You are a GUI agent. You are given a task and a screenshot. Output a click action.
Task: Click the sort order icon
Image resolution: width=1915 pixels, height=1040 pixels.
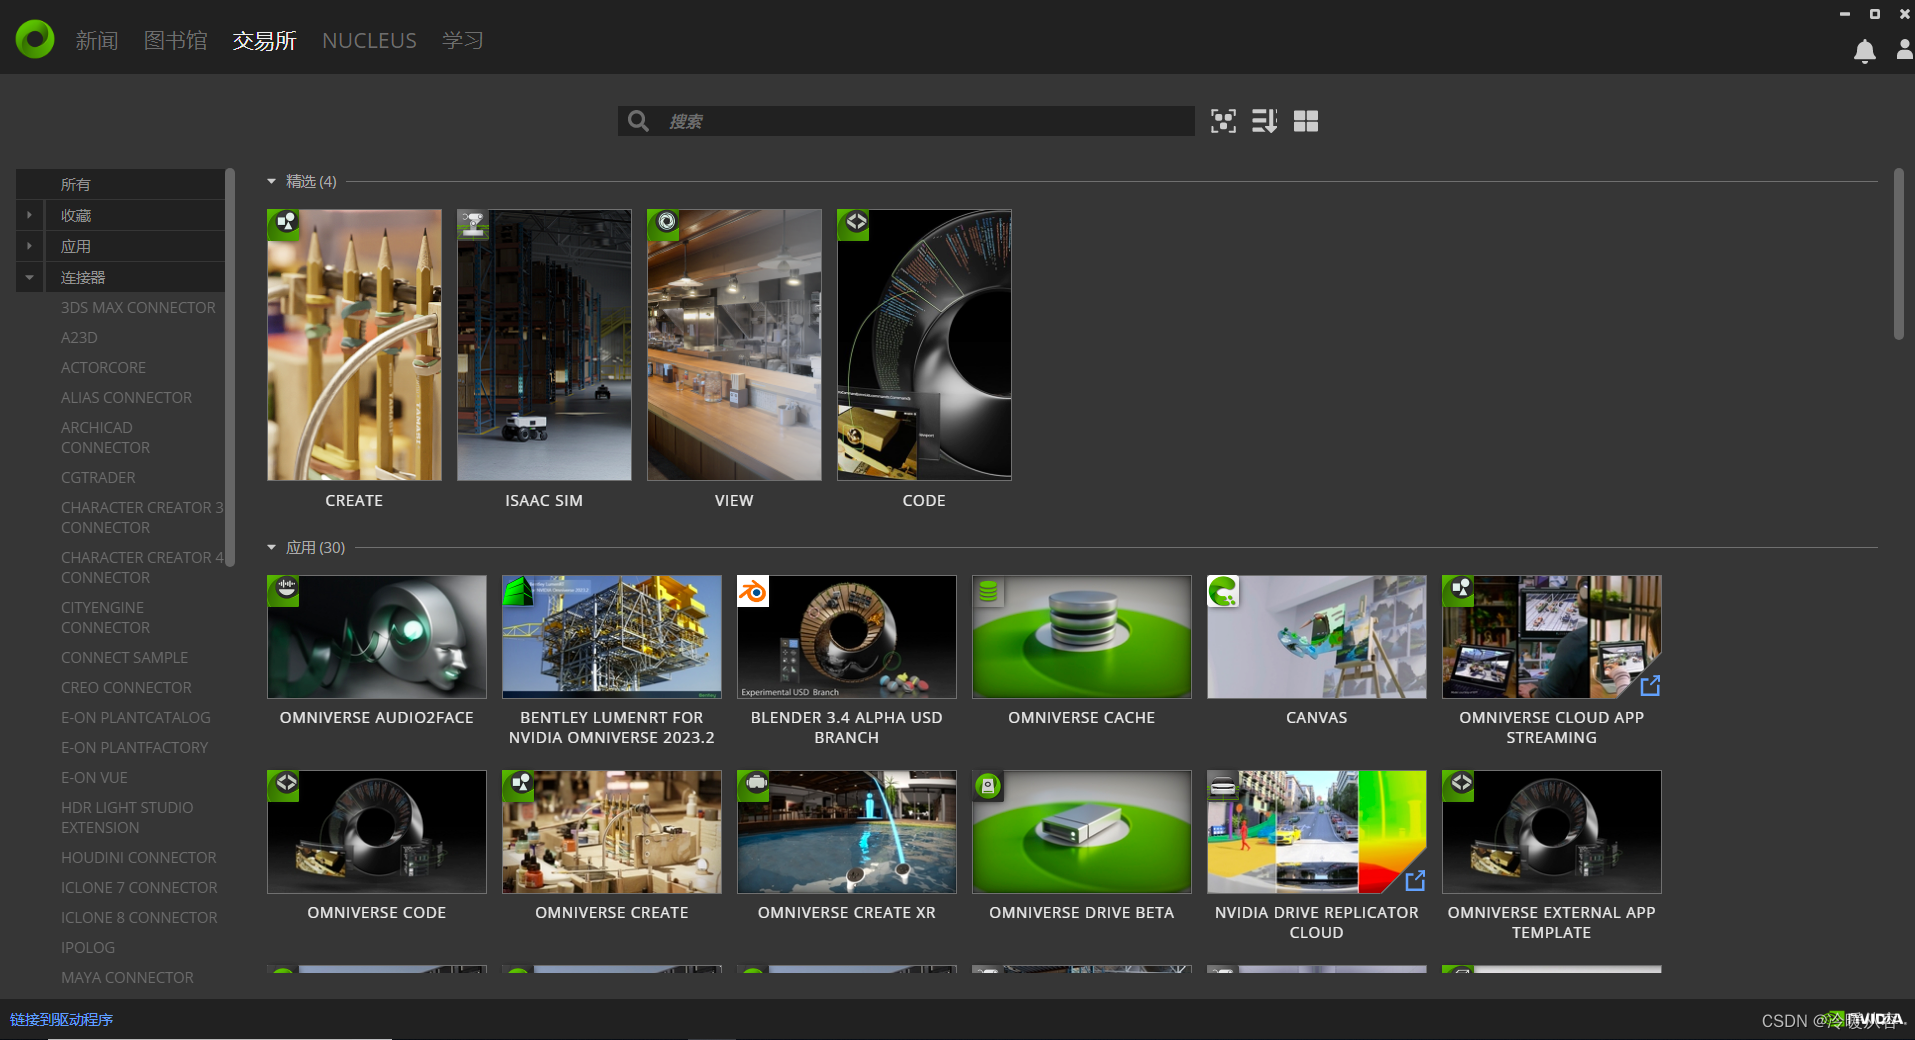coord(1264,121)
